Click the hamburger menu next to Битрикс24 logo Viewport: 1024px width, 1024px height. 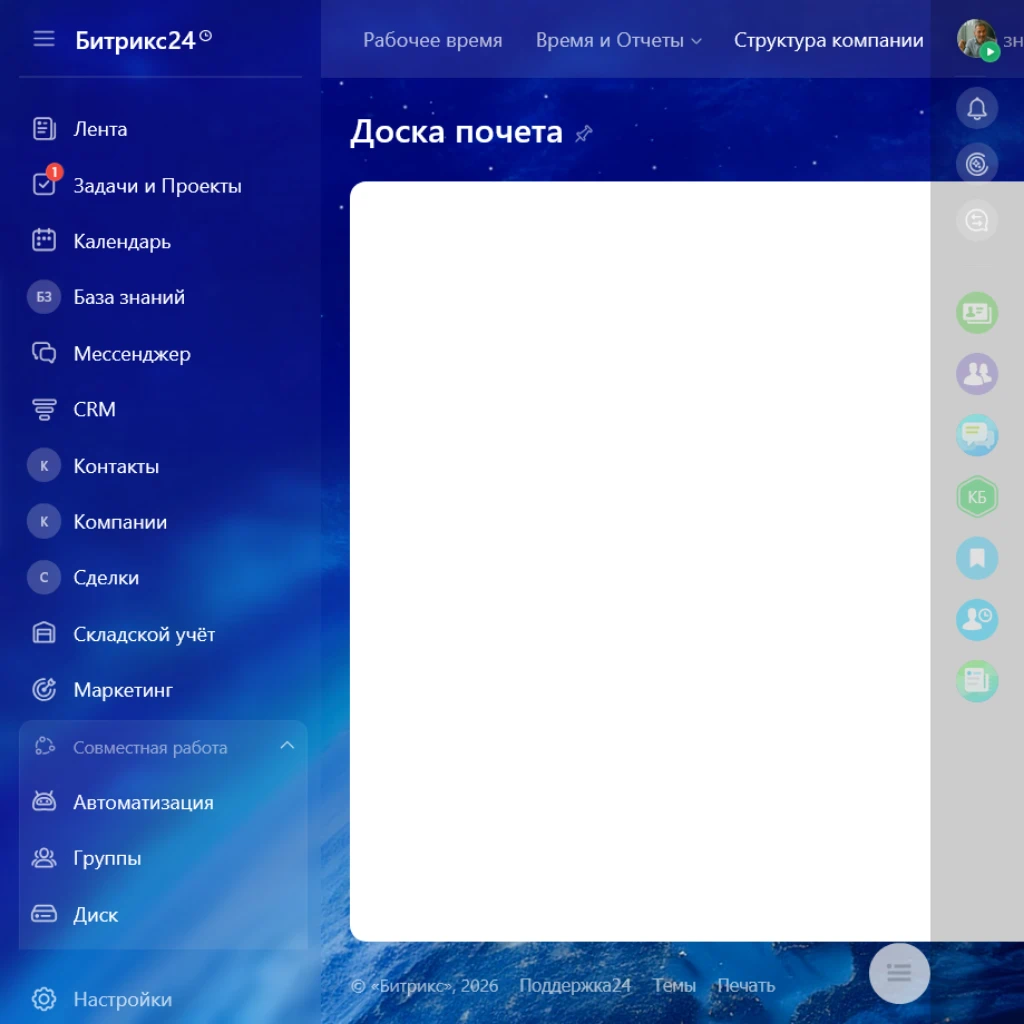pyautogui.click(x=42, y=39)
